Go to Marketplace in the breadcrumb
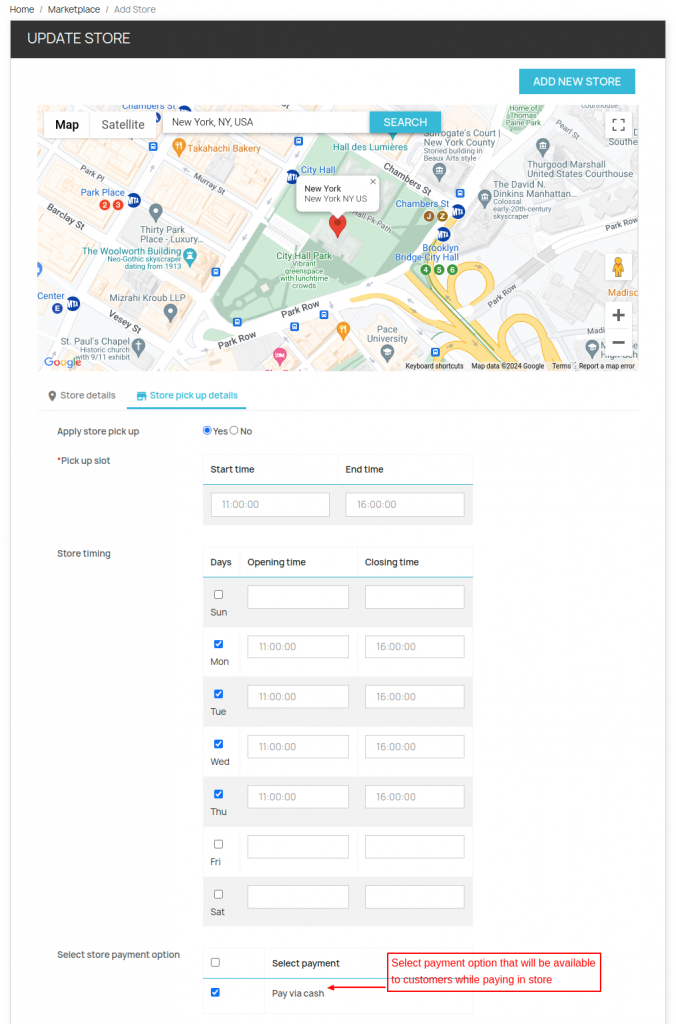676x1024 pixels. (74, 10)
